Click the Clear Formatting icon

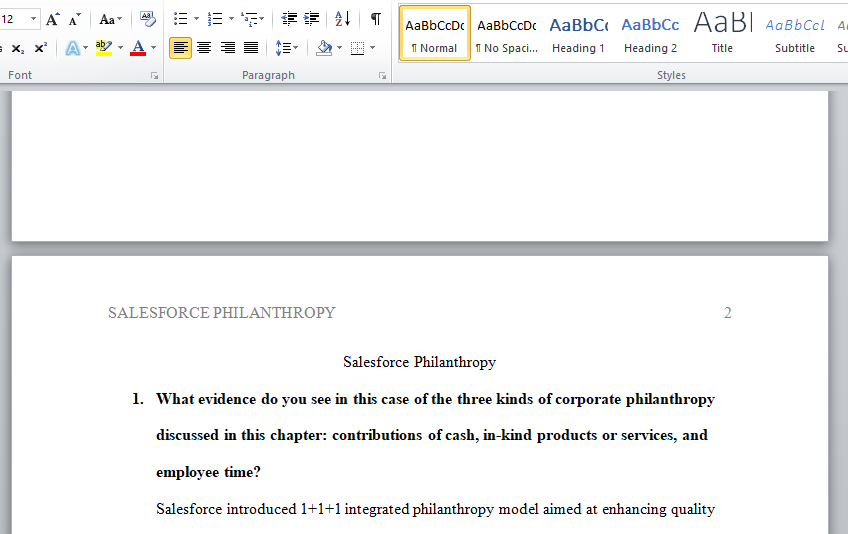pos(147,19)
